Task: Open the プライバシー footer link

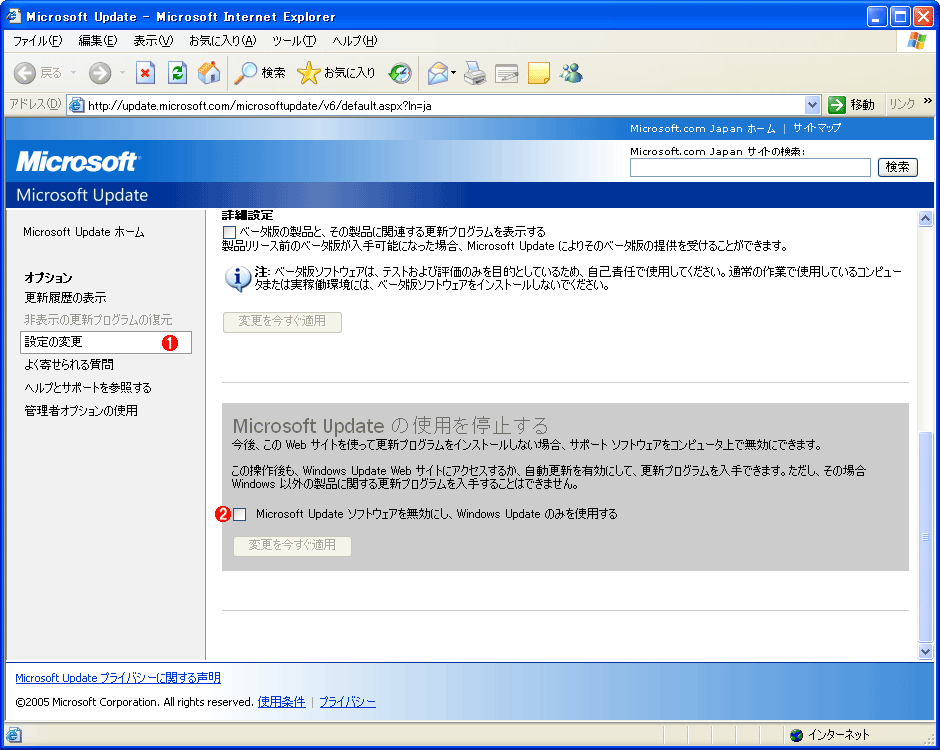Action: point(347,701)
